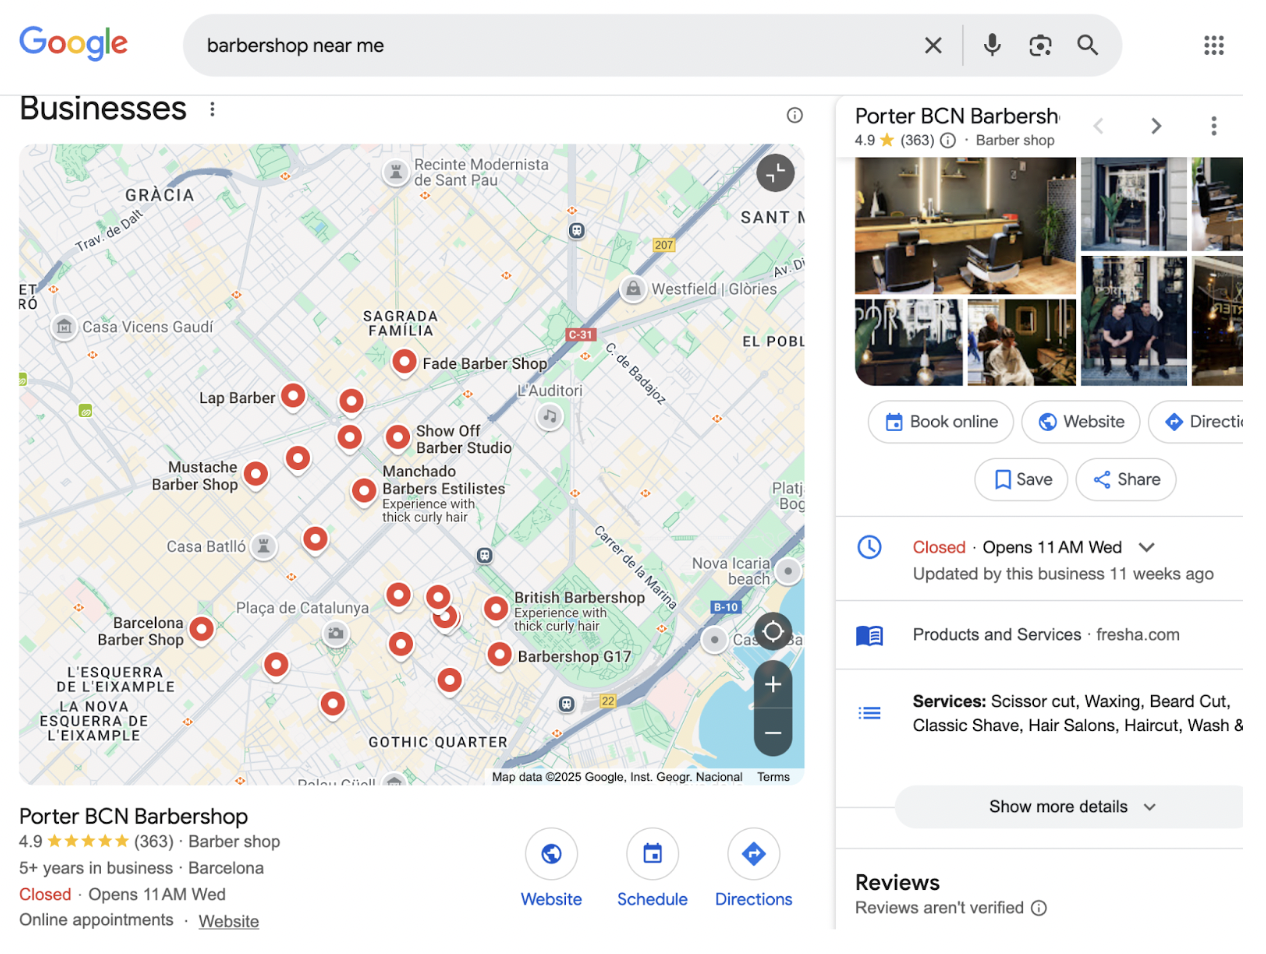Go to the next business with the right arrow
Viewport: 1266px width, 954px height.
1156,125
